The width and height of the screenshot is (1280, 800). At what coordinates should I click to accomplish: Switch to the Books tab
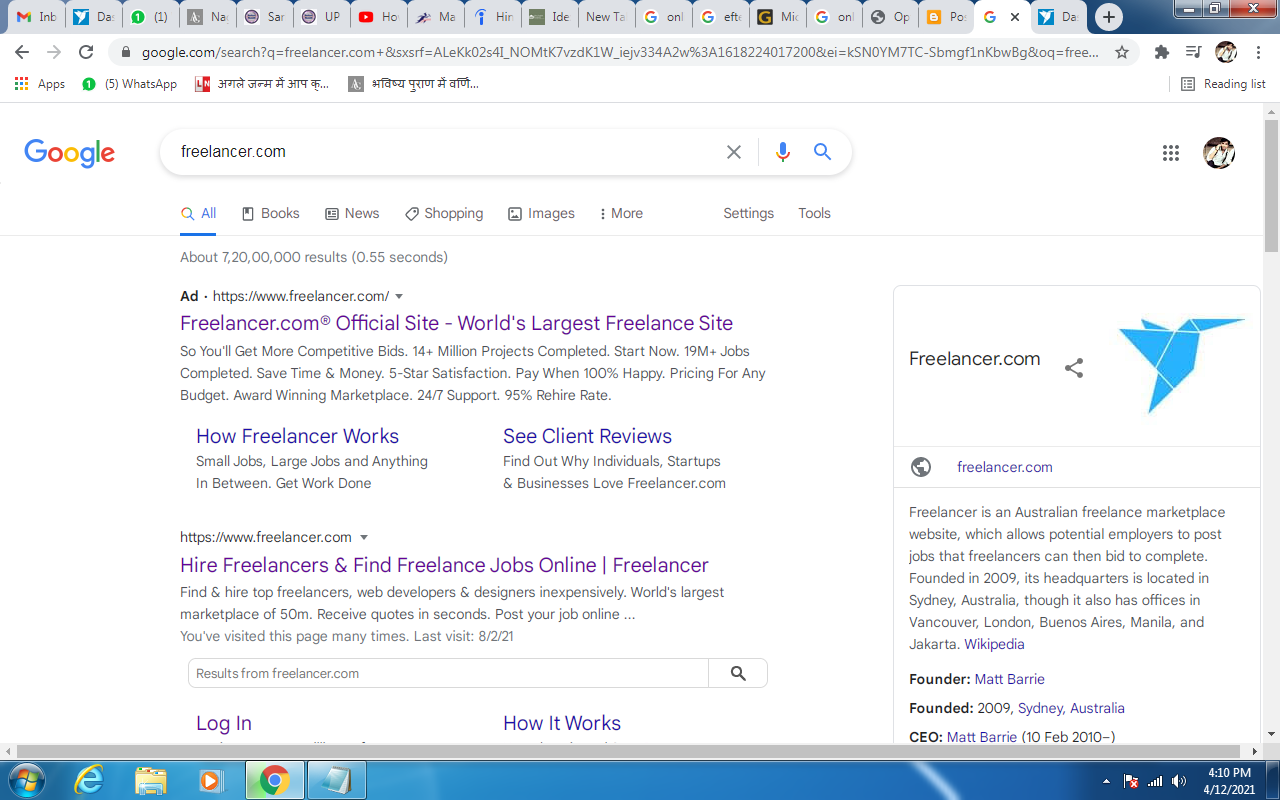coord(271,214)
